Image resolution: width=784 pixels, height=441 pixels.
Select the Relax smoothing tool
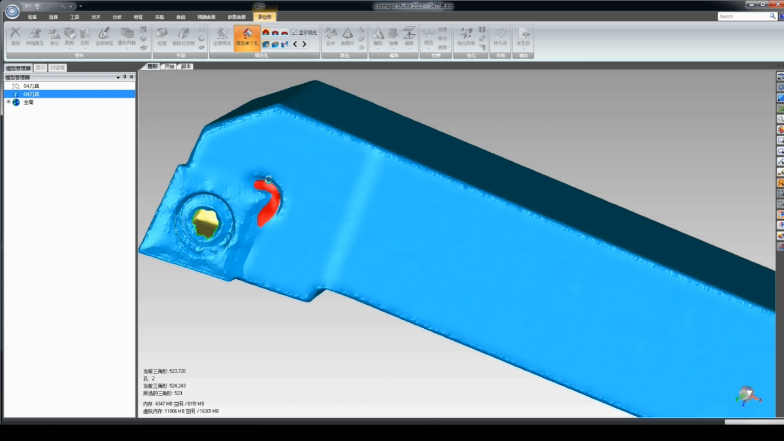[162, 37]
